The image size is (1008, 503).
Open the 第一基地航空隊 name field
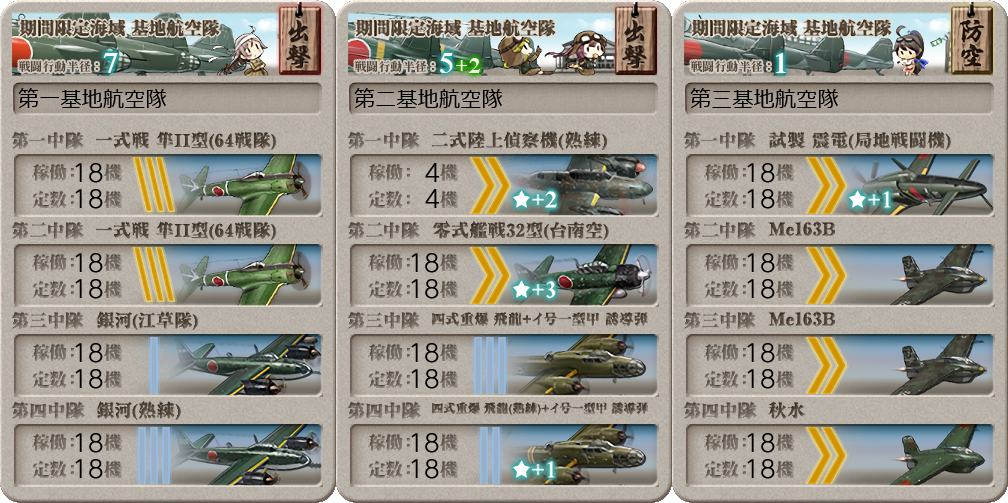coord(167,99)
